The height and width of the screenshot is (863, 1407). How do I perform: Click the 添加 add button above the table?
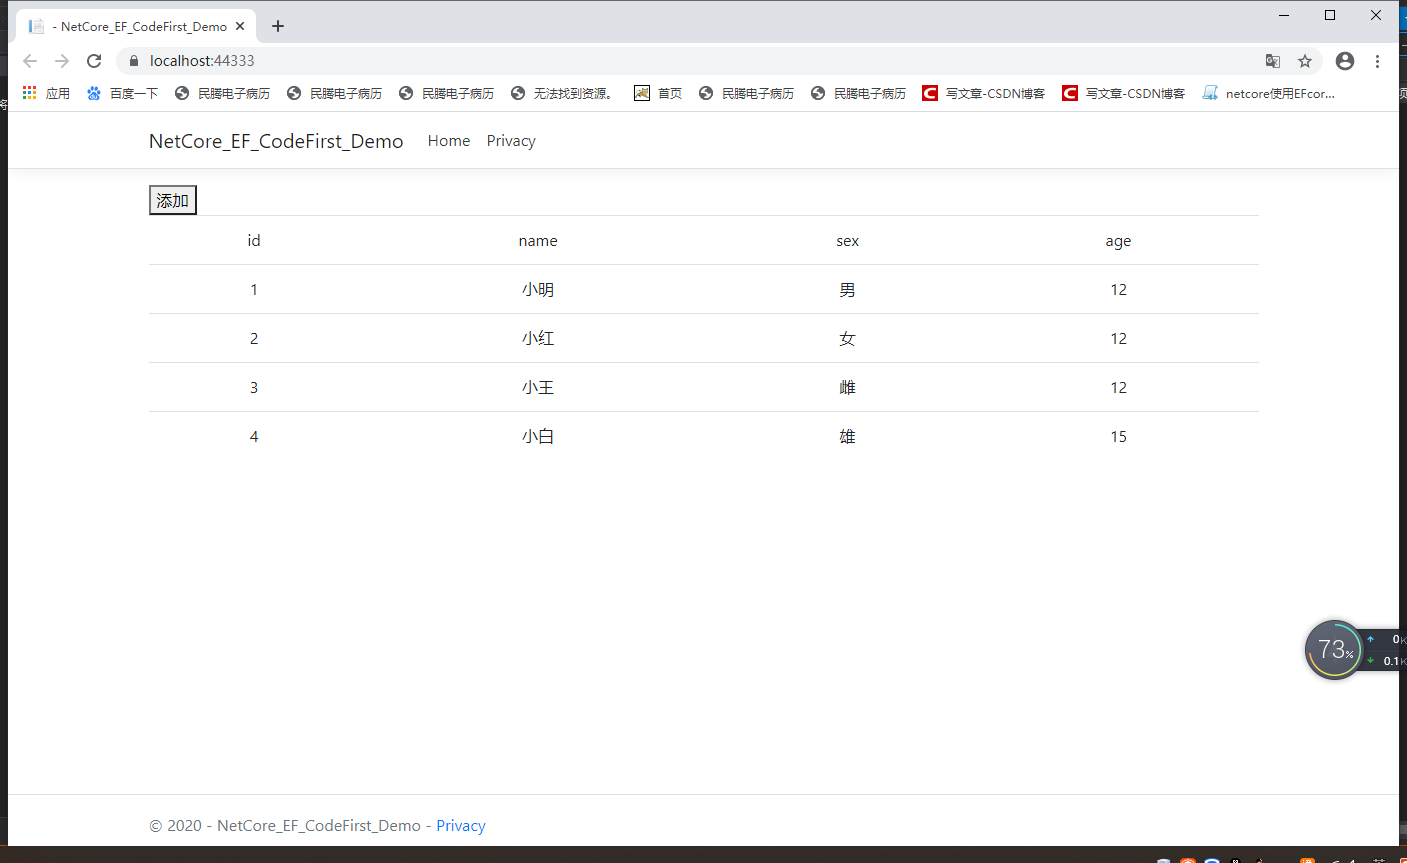coord(171,199)
